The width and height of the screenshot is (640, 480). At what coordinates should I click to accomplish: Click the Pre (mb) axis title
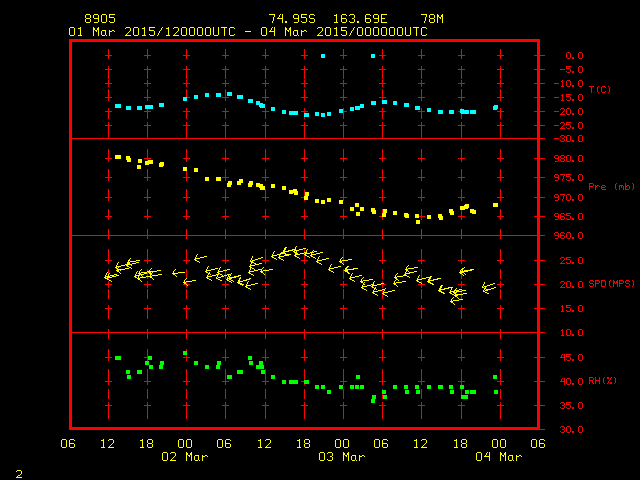point(611,187)
